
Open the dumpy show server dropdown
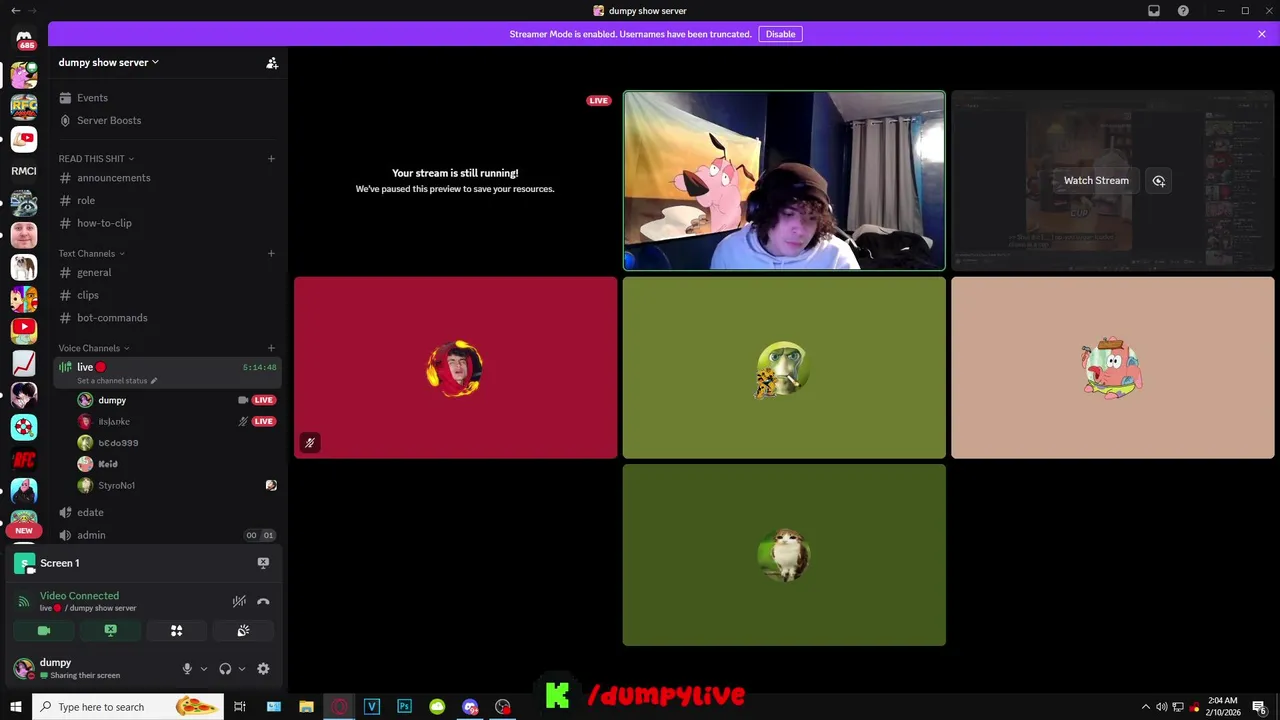tap(108, 62)
